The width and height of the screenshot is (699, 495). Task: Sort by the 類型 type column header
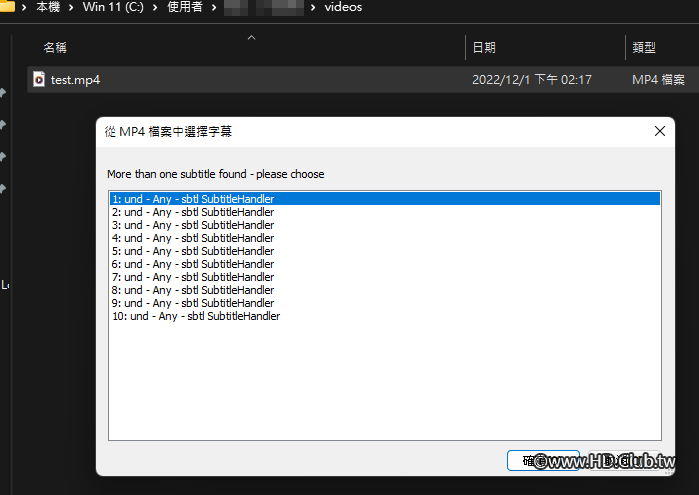[644, 47]
